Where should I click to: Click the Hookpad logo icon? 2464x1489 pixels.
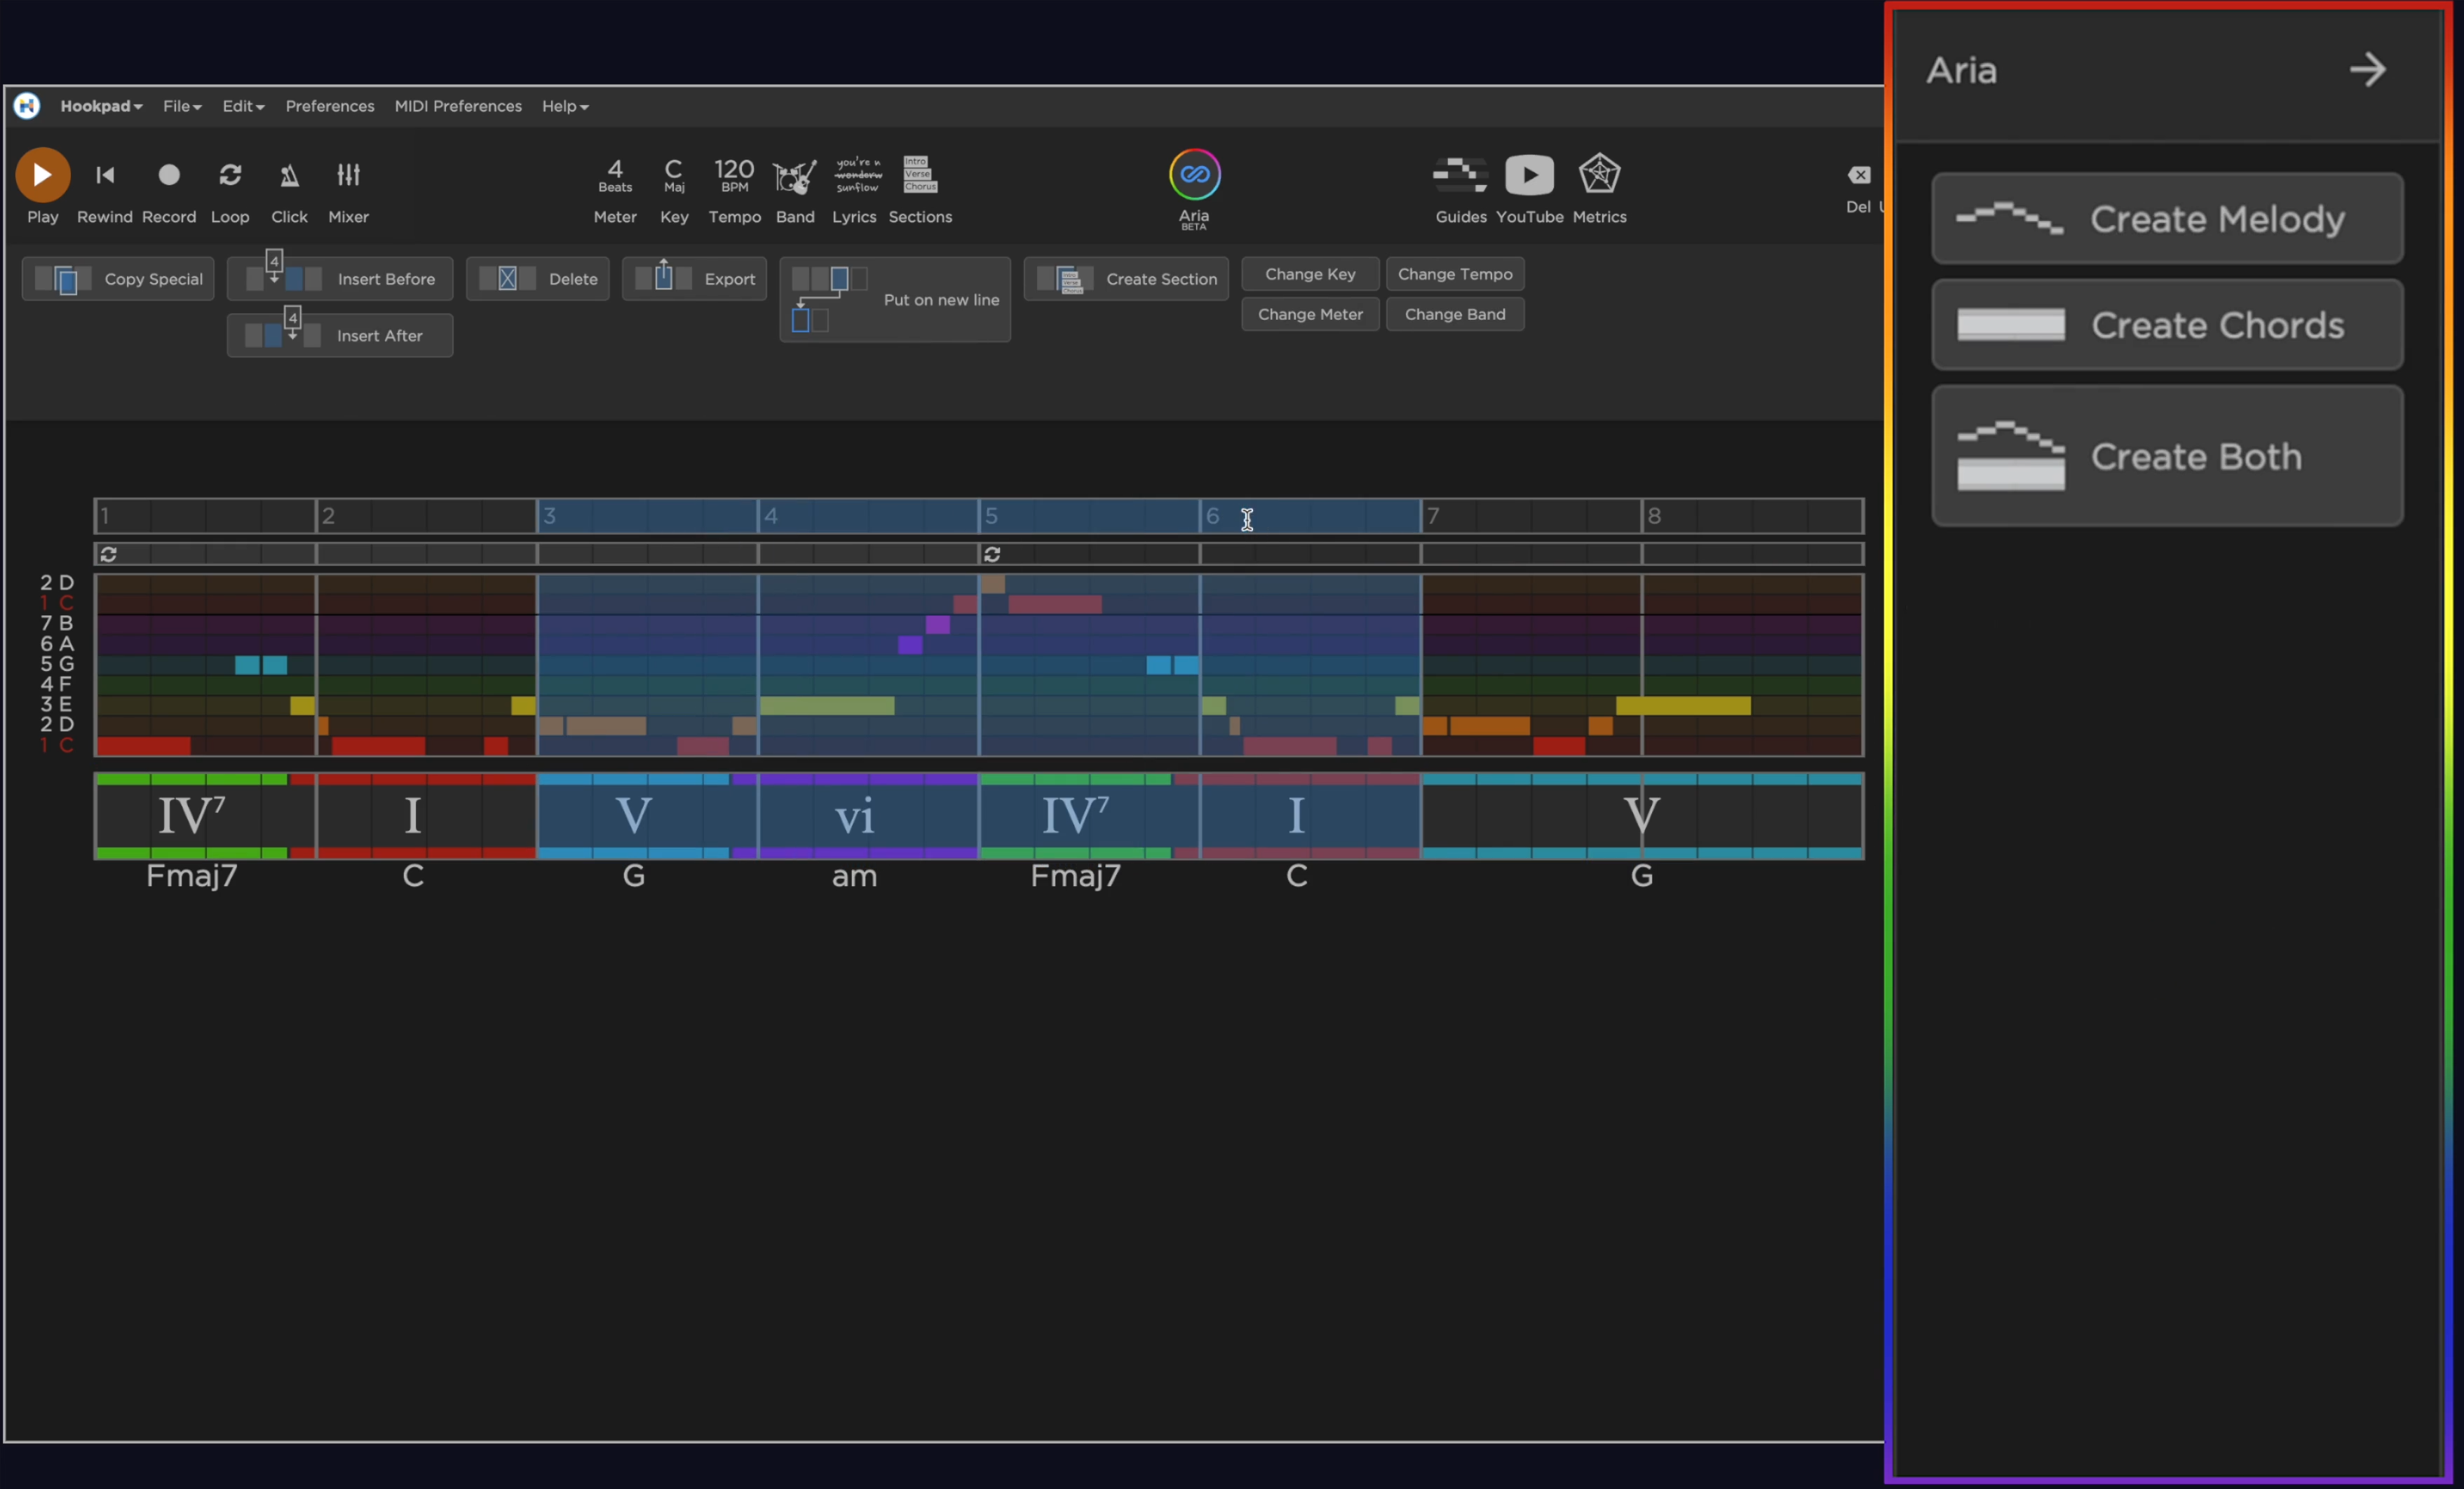click(27, 105)
